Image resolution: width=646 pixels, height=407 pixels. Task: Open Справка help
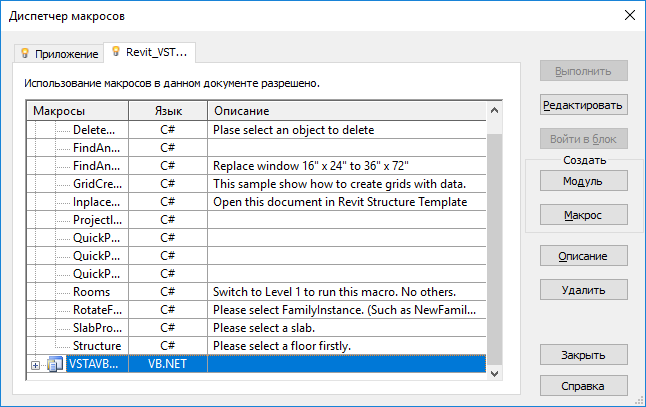583,386
